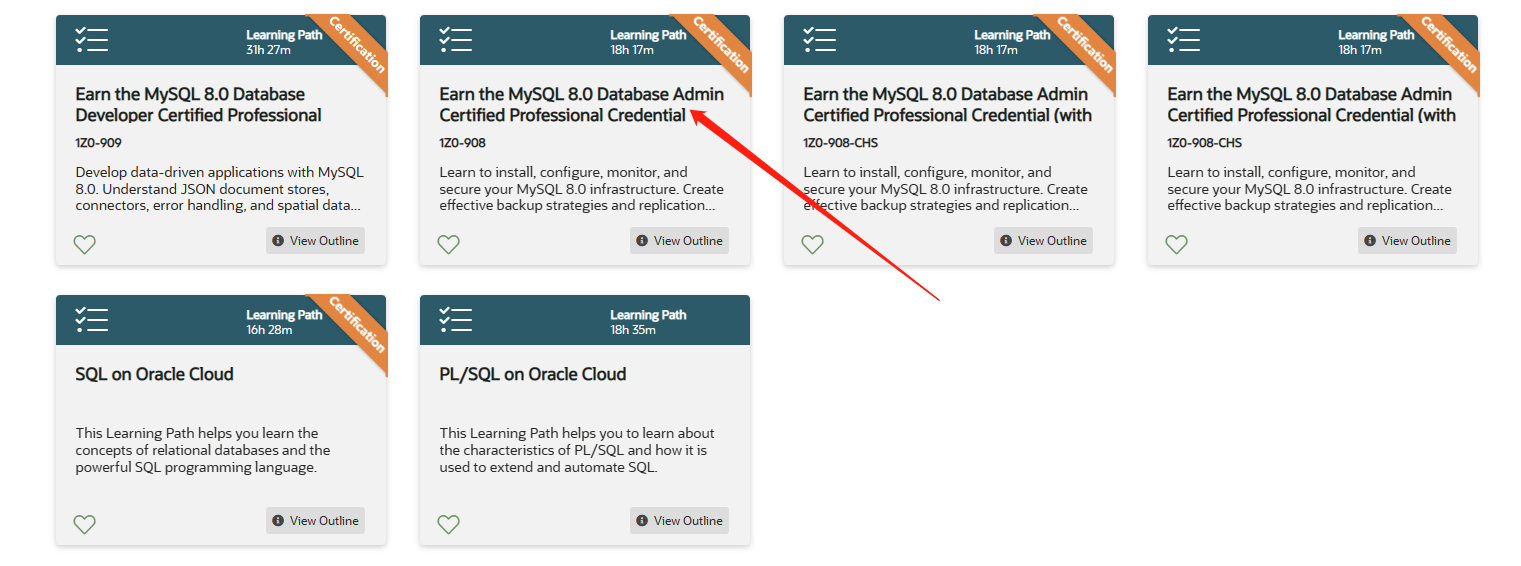Screen dimensions: 1521x566
Task: Click description about concepts of relational databases
Action: [203, 450]
